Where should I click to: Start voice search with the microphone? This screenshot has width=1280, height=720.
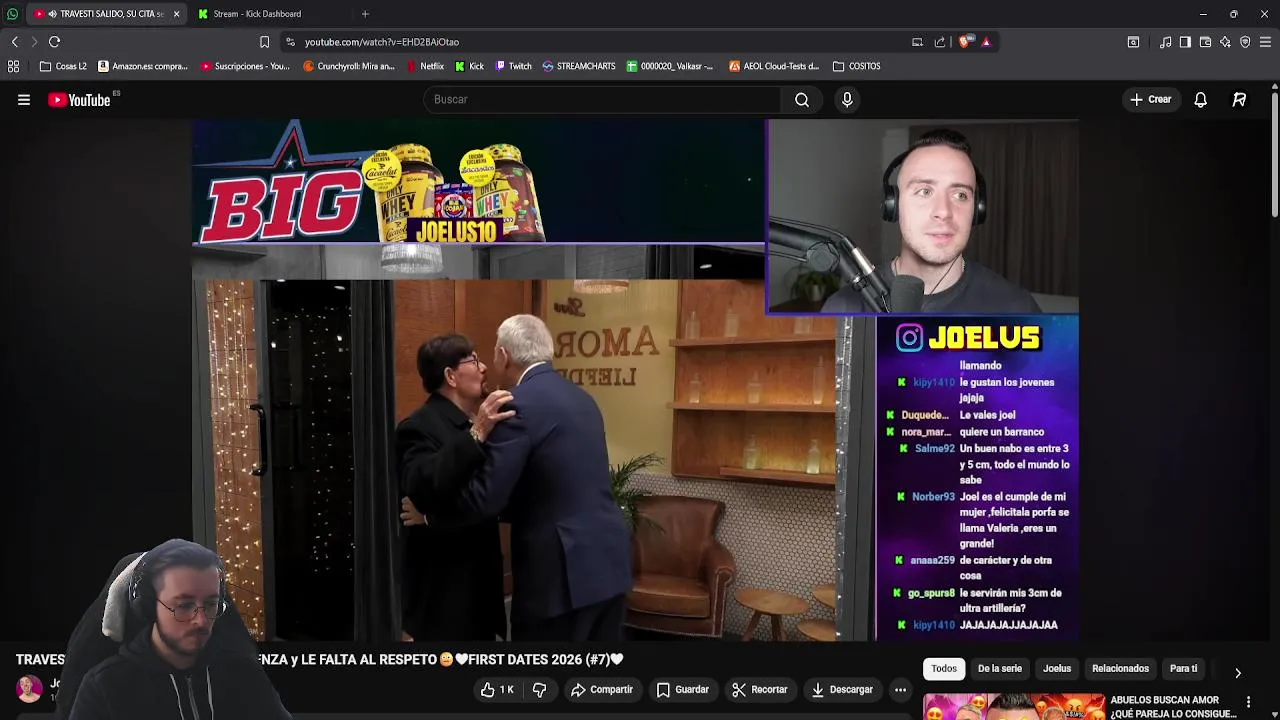pos(847,99)
